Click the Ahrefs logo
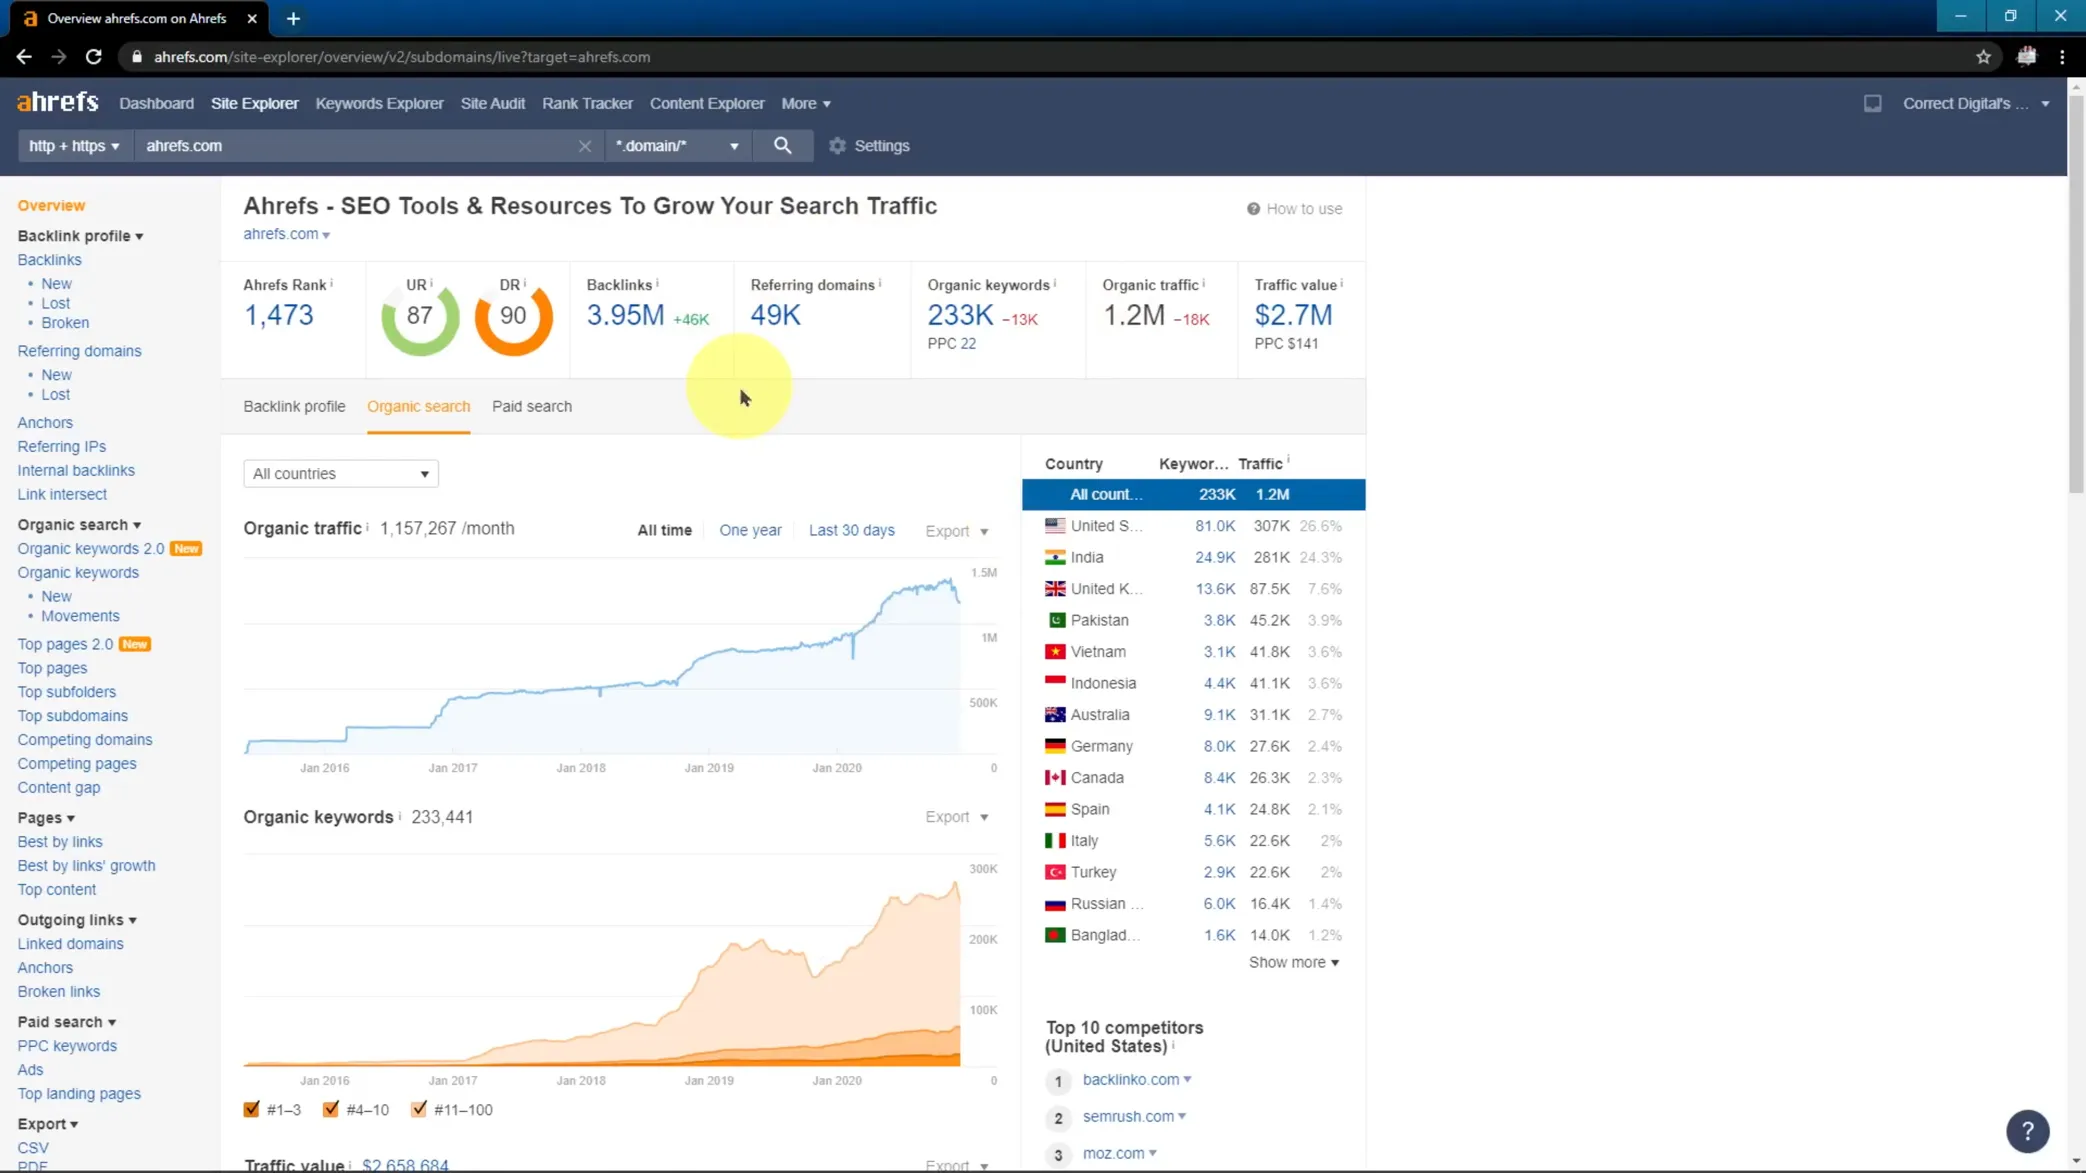This screenshot has height=1173, width=2086. point(58,102)
